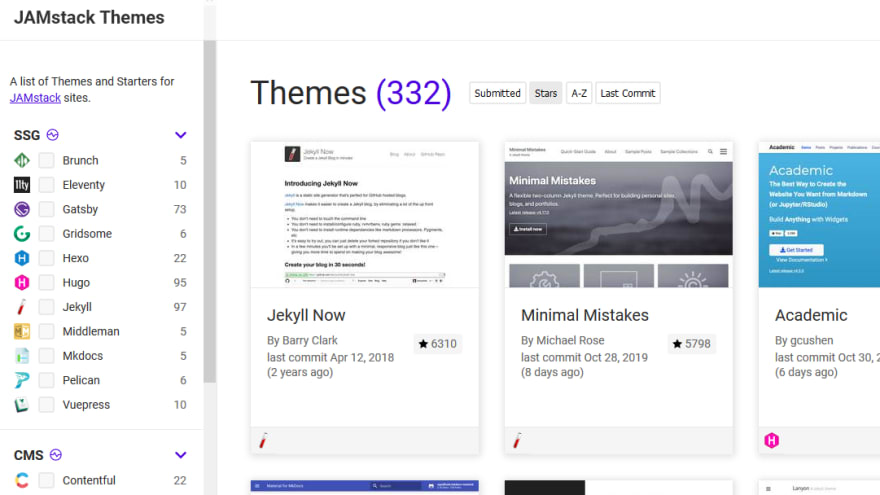The width and height of the screenshot is (880, 495).
Task: Tick the Gridsome filter checkbox
Action: coord(47,233)
